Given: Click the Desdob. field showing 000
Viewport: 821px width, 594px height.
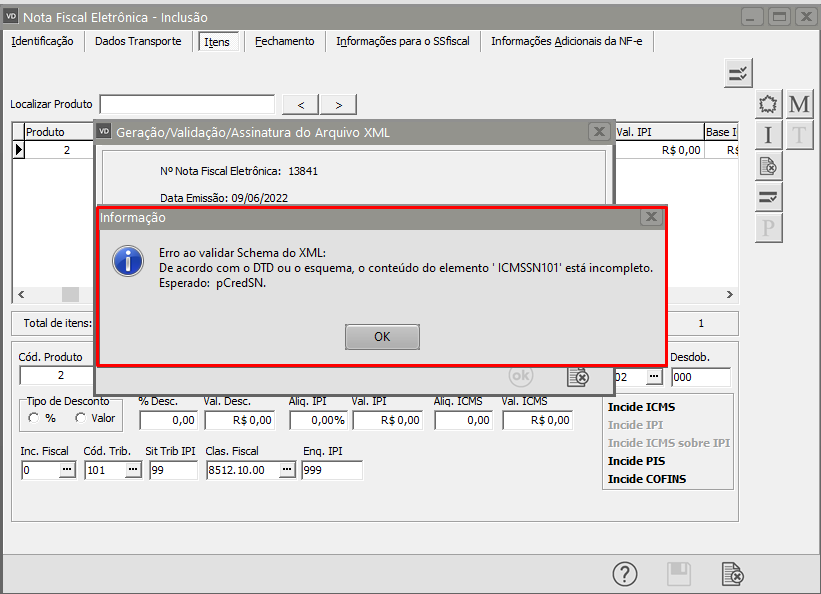Looking at the screenshot, I should [x=701, y=377].
